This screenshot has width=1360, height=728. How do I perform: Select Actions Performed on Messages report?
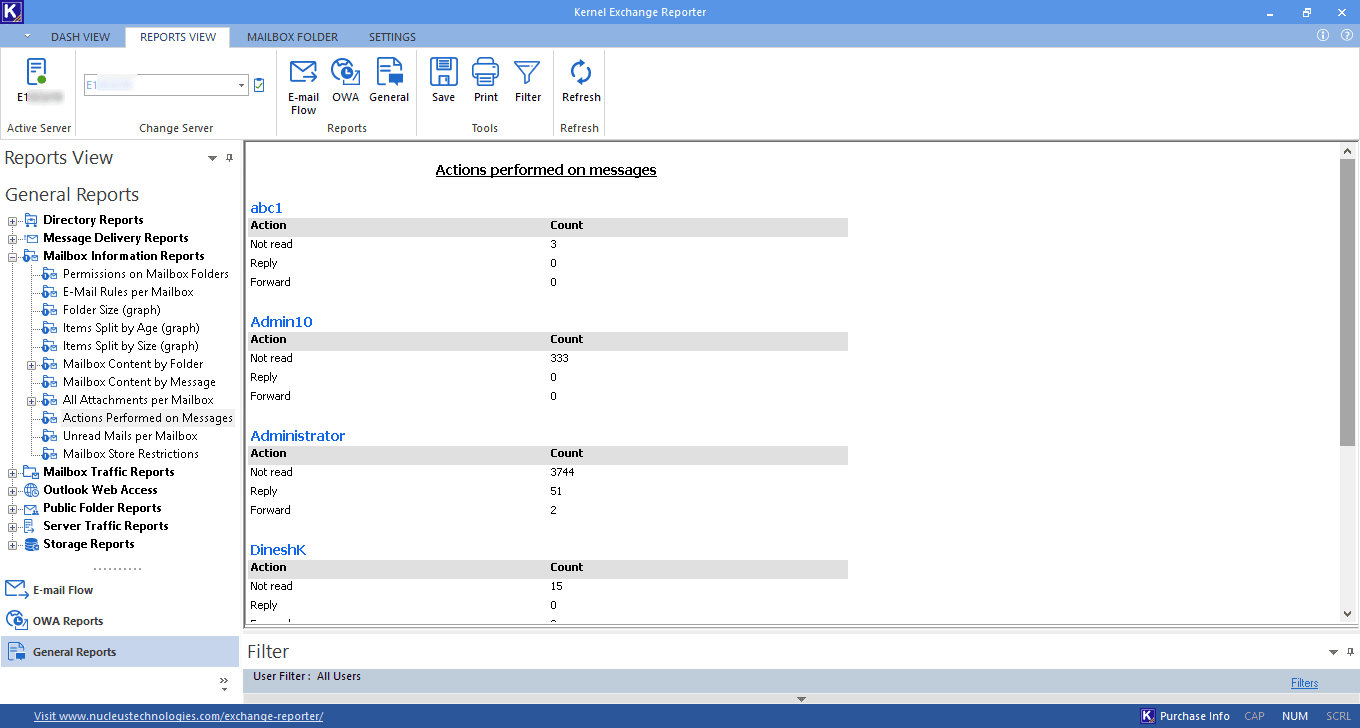pos(148,418)
